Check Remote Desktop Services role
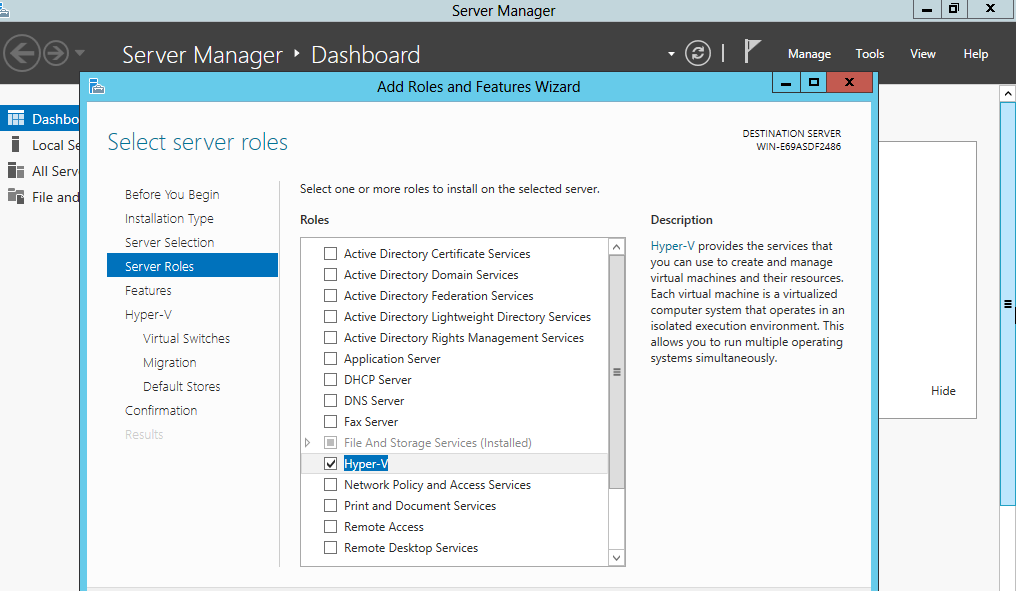 pyautogui.click(x=330, y=548)
